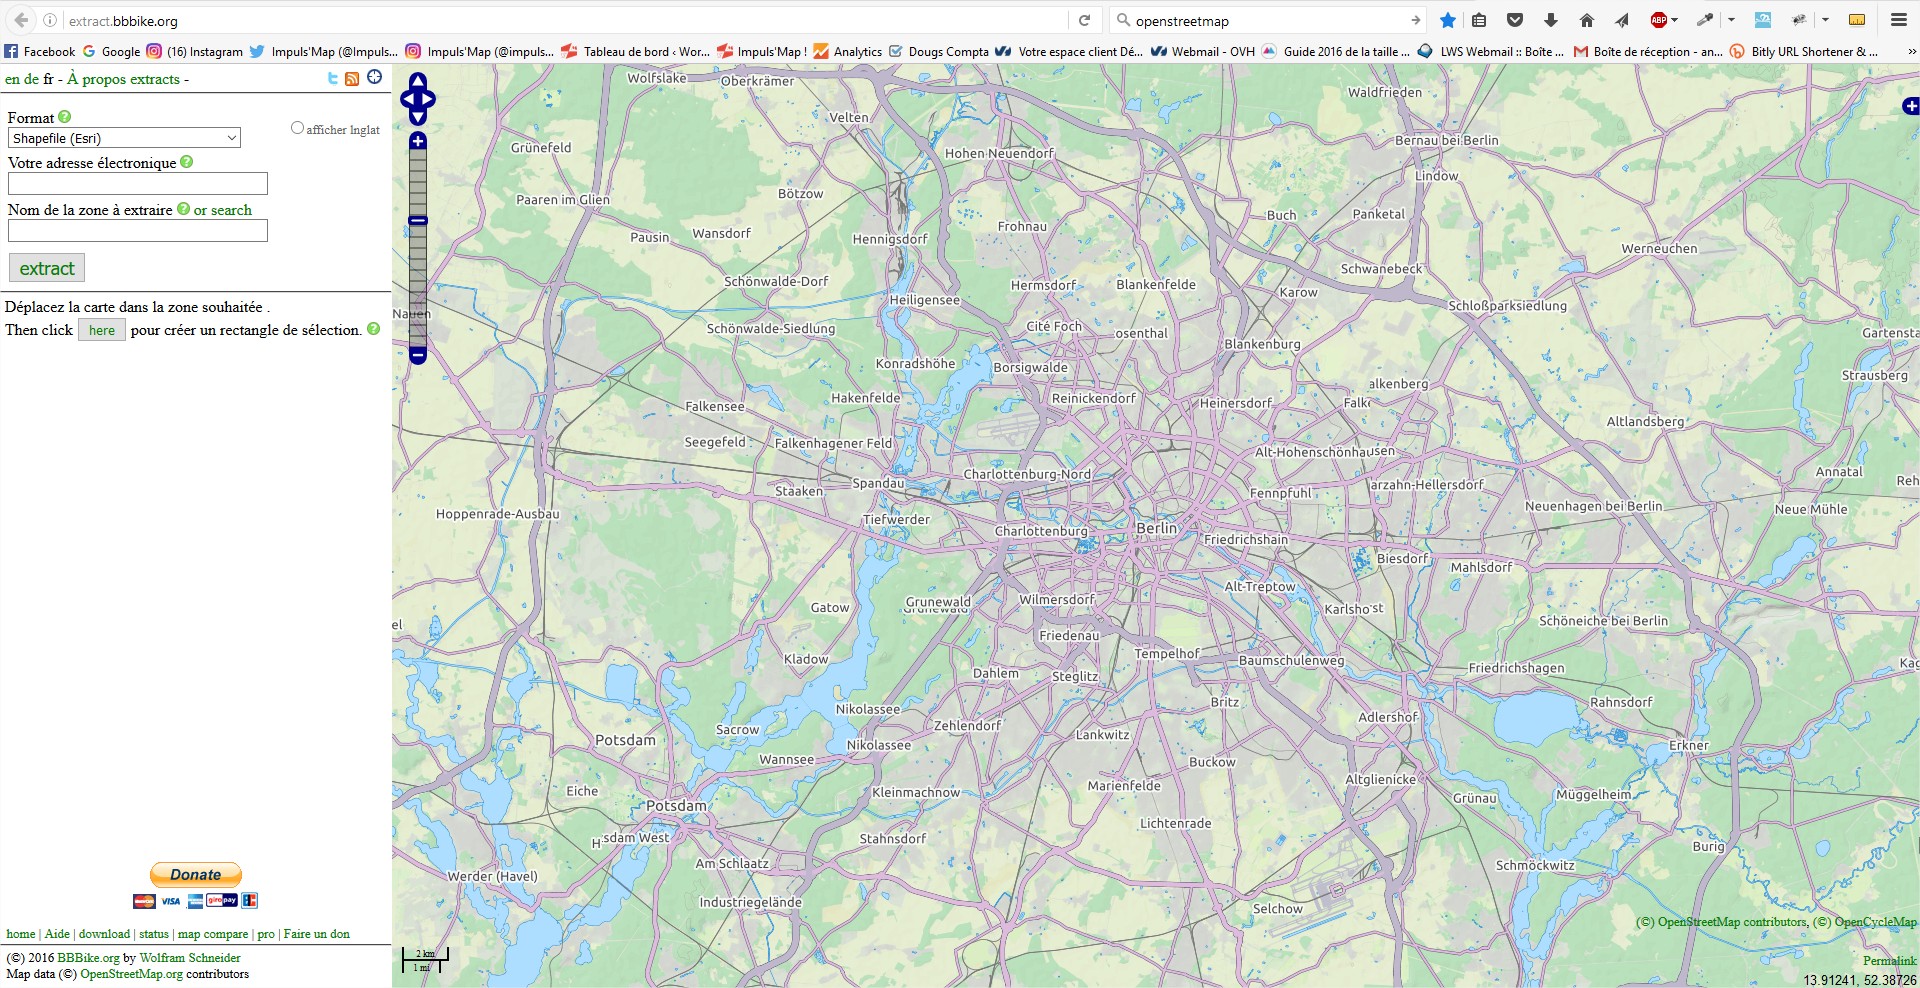Click the extract button
The height and width of the screenshot is (988, 1920).
point(47,268)
